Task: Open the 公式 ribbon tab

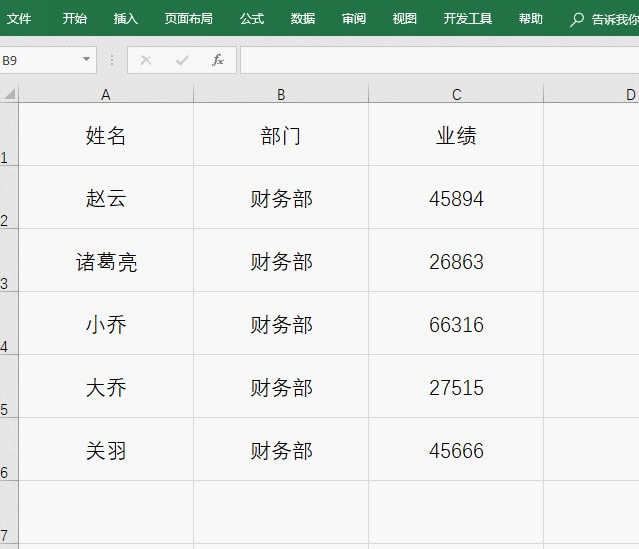Action: 252,19
